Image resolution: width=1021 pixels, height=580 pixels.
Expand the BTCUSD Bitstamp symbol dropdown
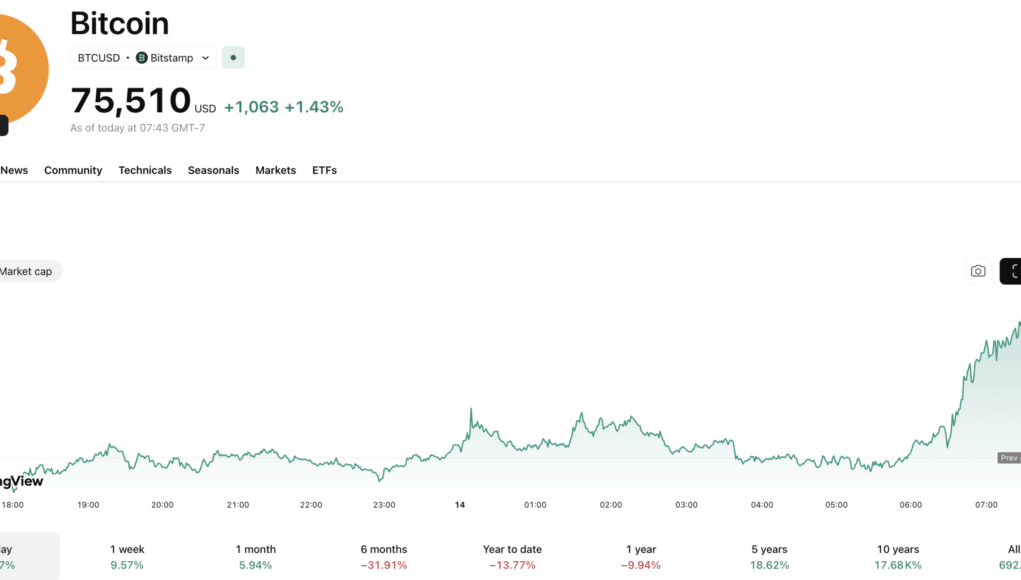tap(143, 58)
